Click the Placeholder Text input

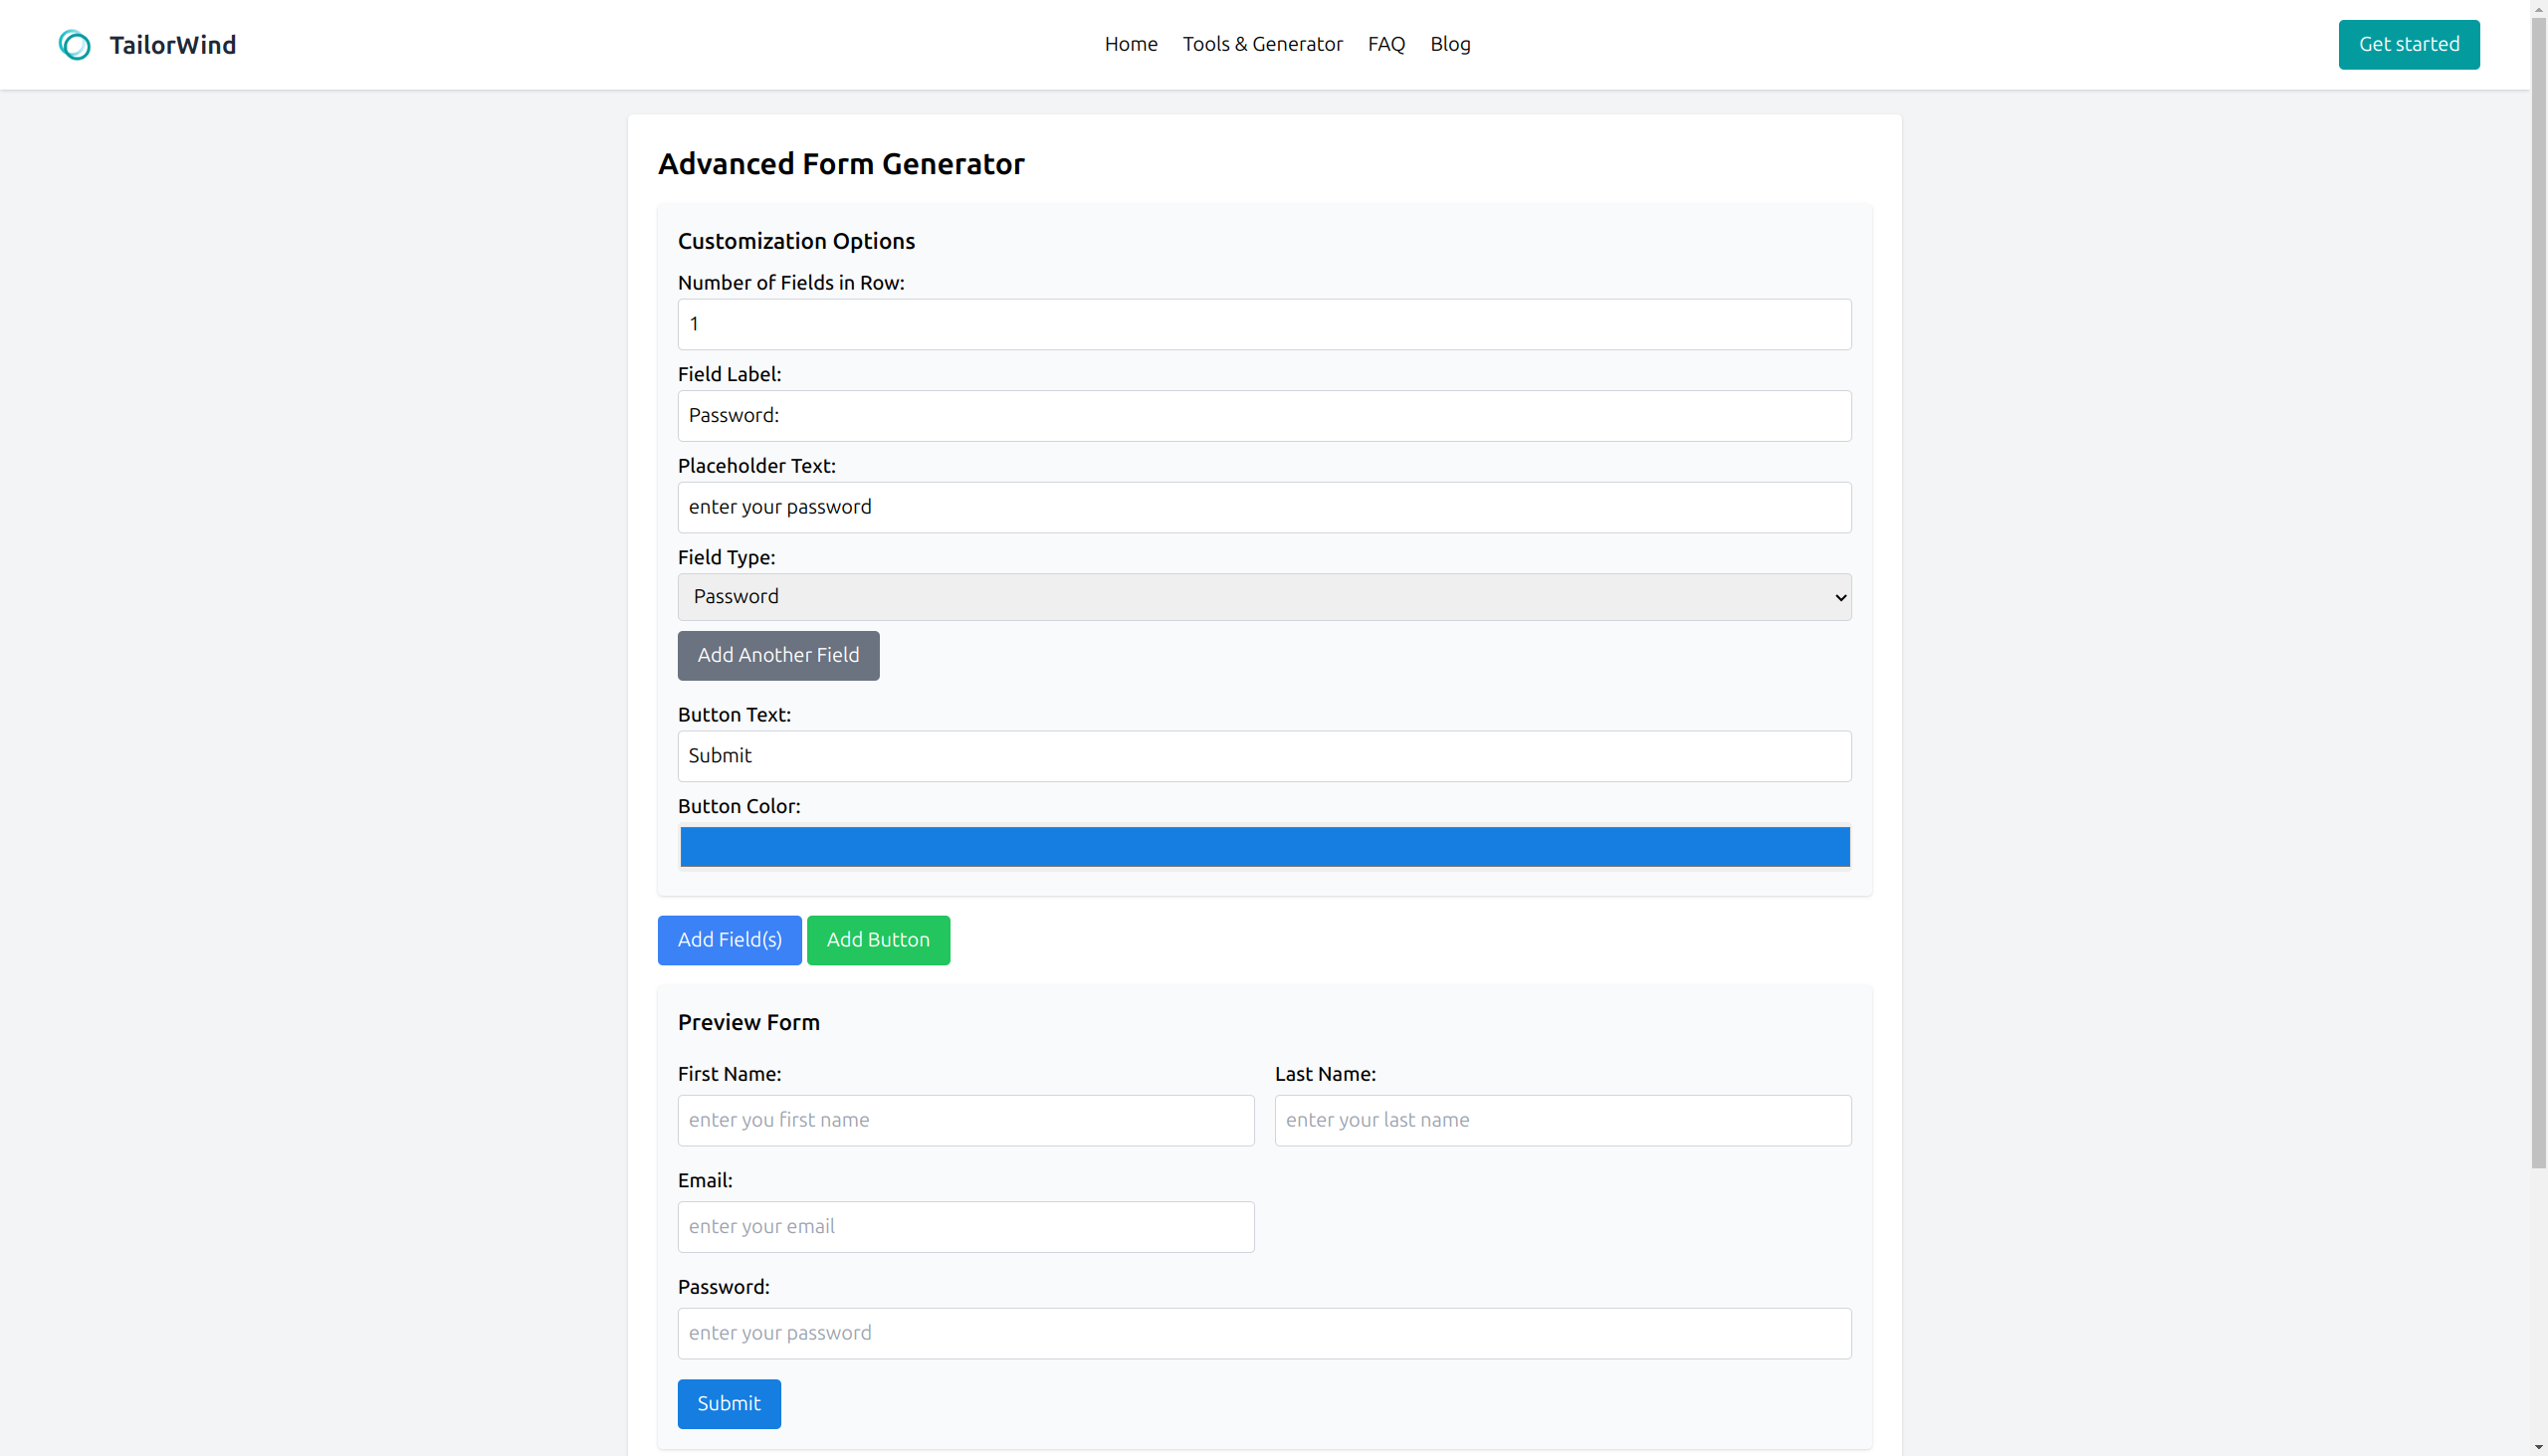[x=1263, y=507]
